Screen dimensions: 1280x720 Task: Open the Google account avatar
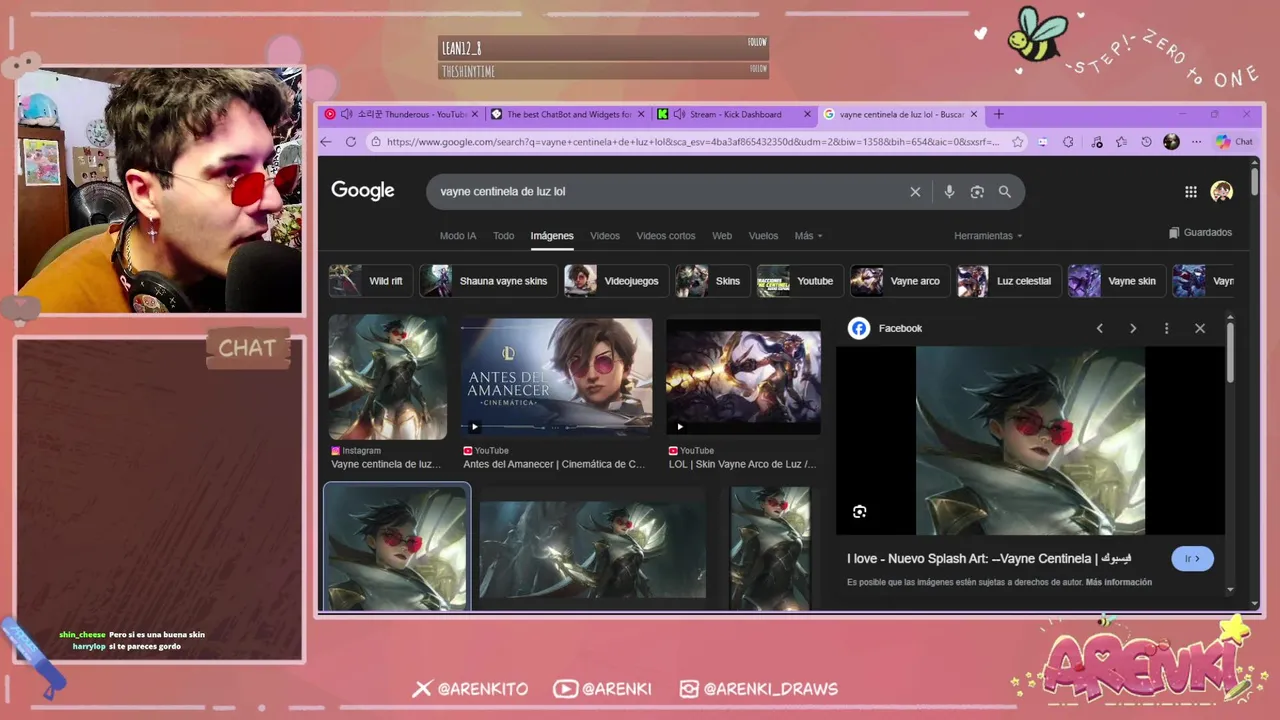[1221, 192]
